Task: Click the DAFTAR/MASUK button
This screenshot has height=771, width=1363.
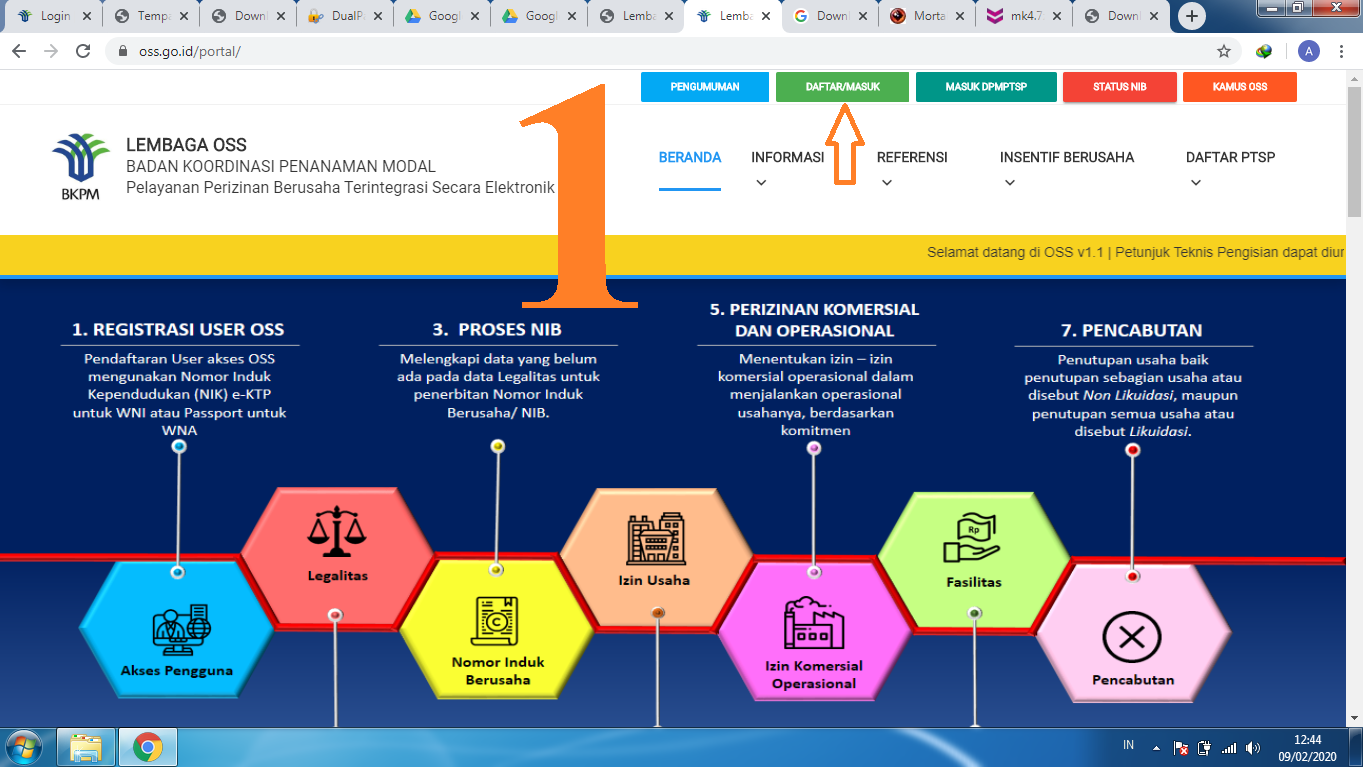Action: [x=843, y=87]
